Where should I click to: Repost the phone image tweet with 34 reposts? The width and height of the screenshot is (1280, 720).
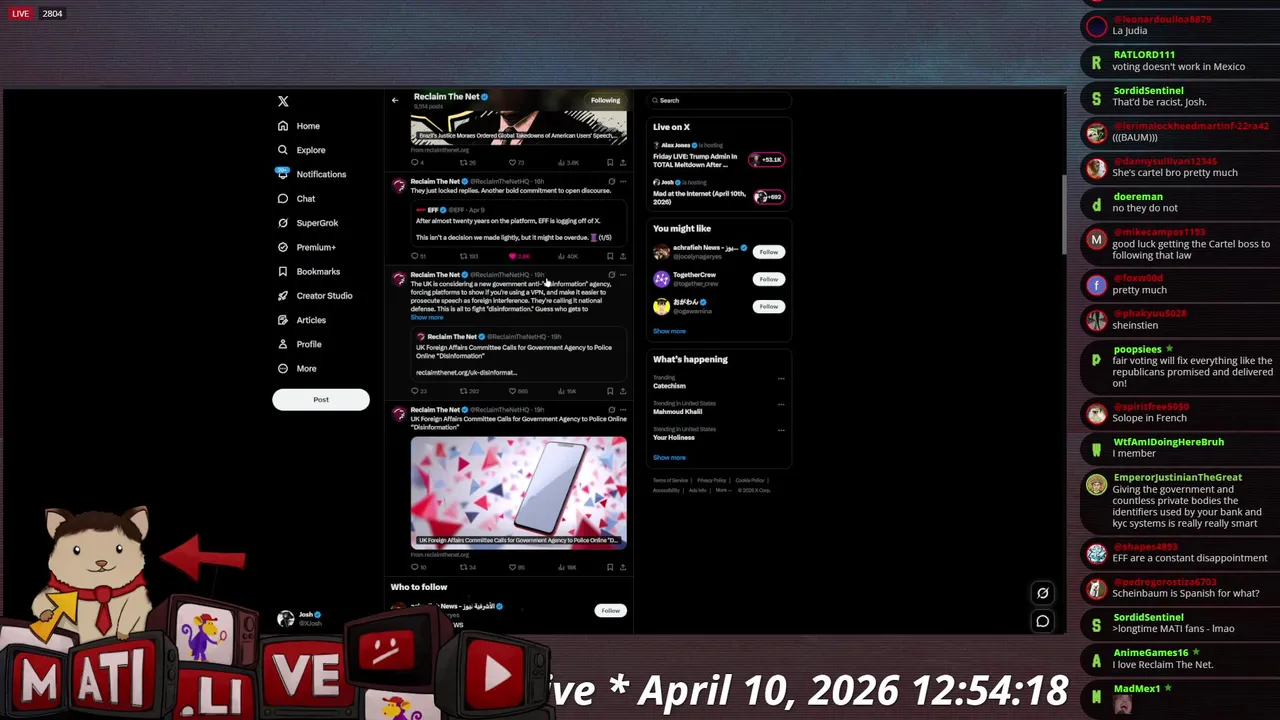tap(463, 567)
